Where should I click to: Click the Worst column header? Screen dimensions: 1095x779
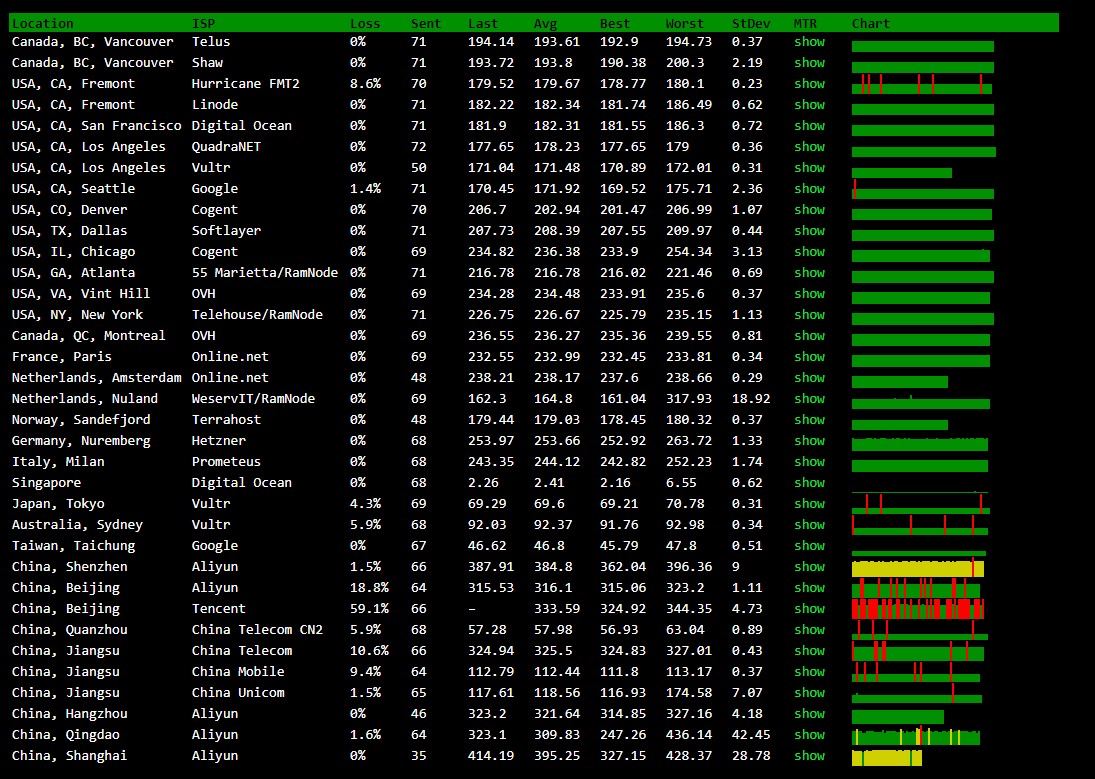[x=684, y=23]
